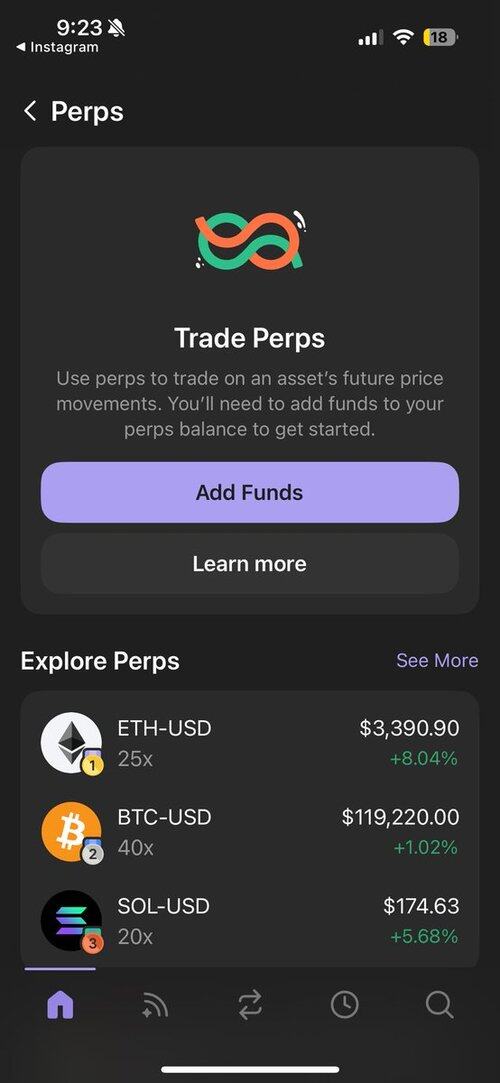The height and width of the screenshot is (1083, 500).
Task: Click the Add Funds button
Action: click(250, 492)
